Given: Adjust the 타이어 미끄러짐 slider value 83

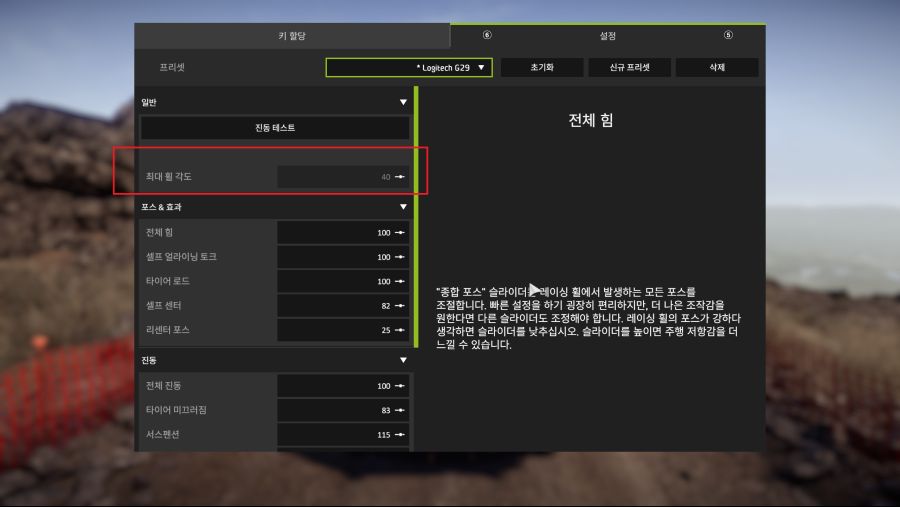Looking at the screenshot, I should coord(343,410).
